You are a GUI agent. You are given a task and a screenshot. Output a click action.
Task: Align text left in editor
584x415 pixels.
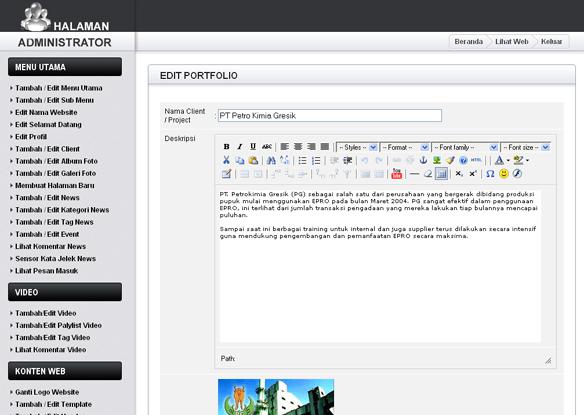point(285,147)
